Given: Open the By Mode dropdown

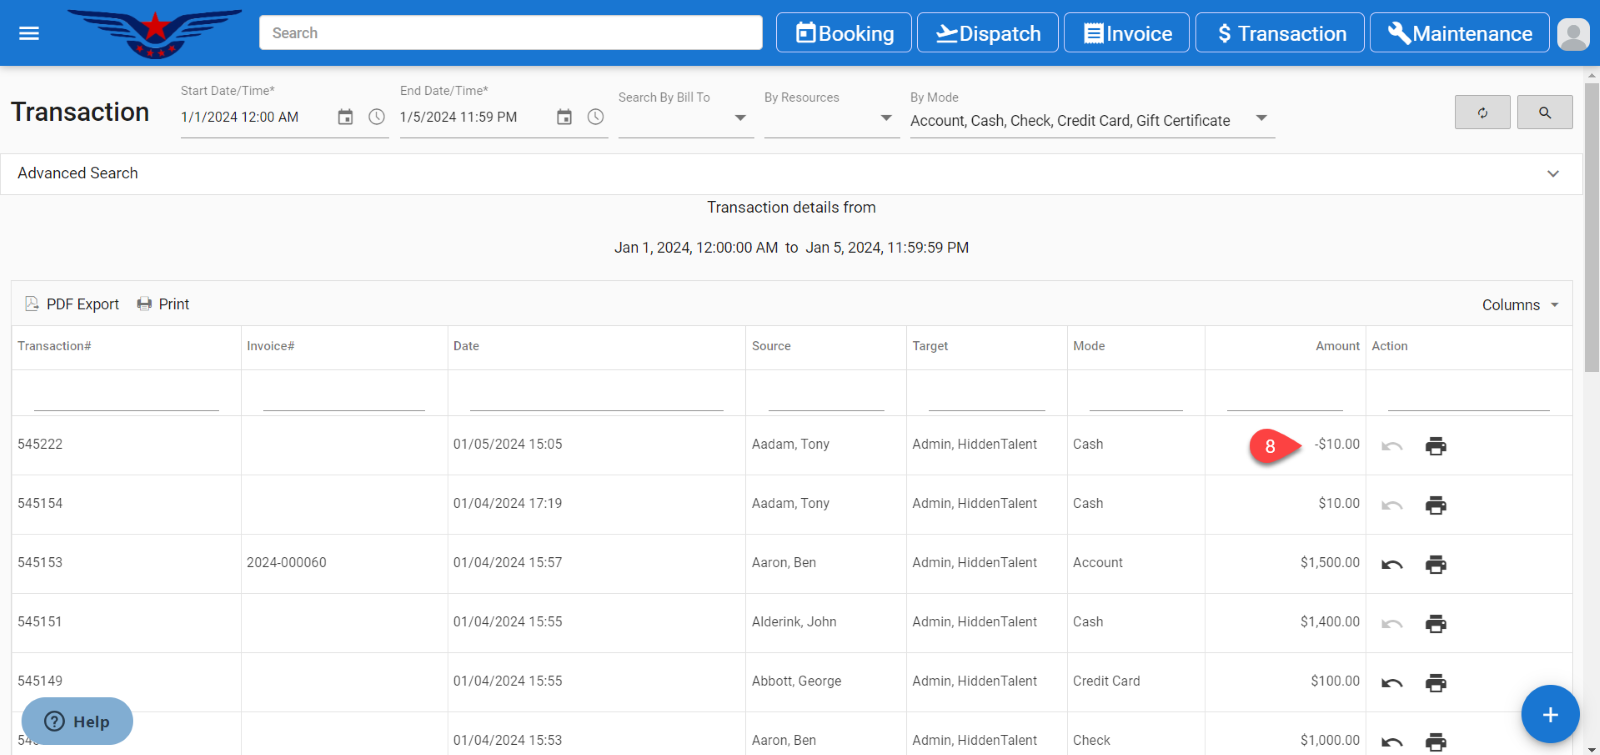Looking at the screenshot, I should [x=1261, y=118].
